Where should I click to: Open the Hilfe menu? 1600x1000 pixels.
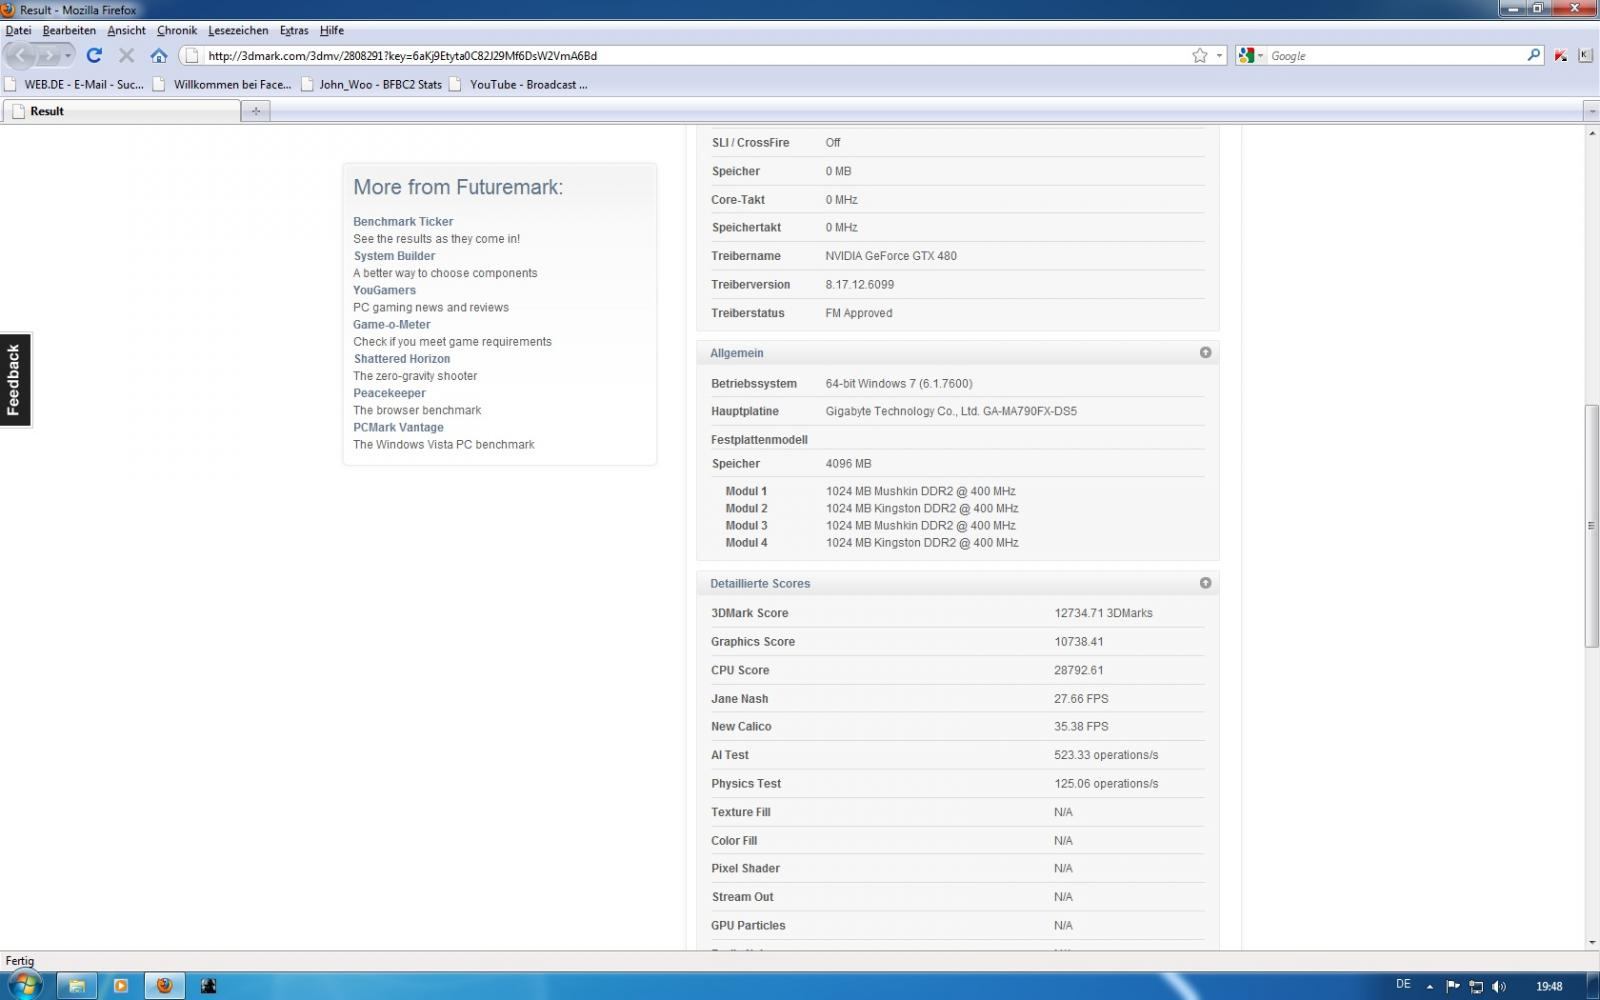coord(332,31)
